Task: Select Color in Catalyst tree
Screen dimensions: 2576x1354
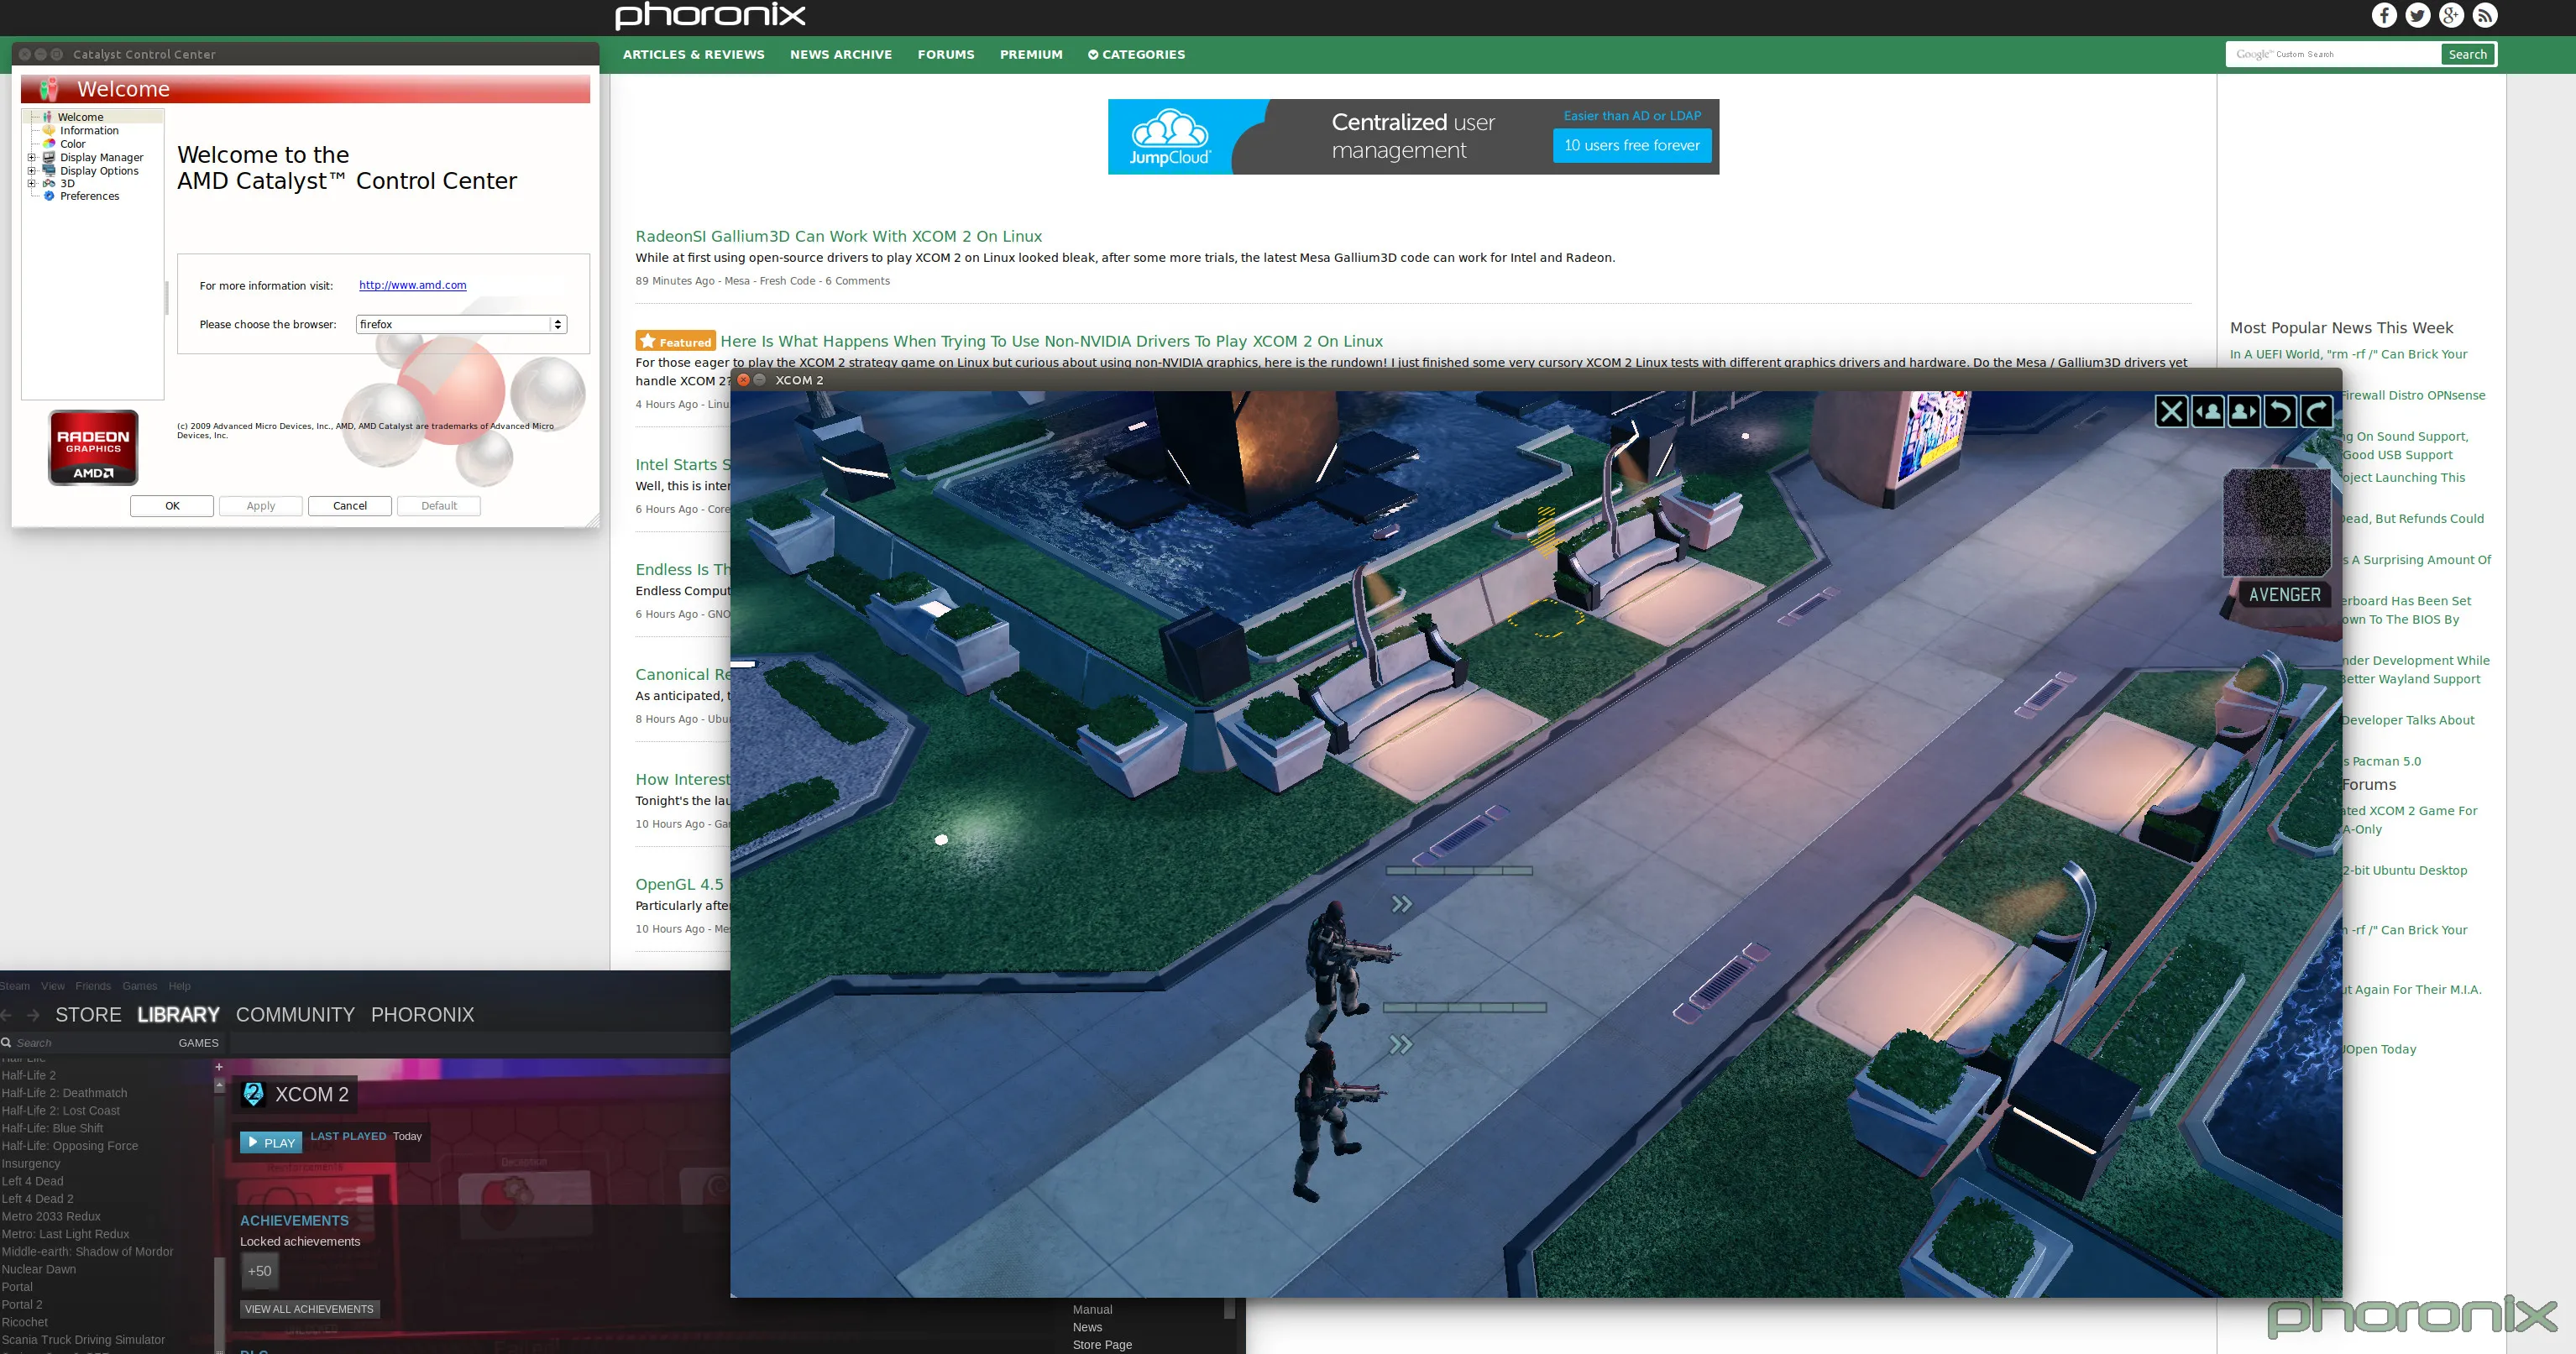Action: tap(72, 144)
